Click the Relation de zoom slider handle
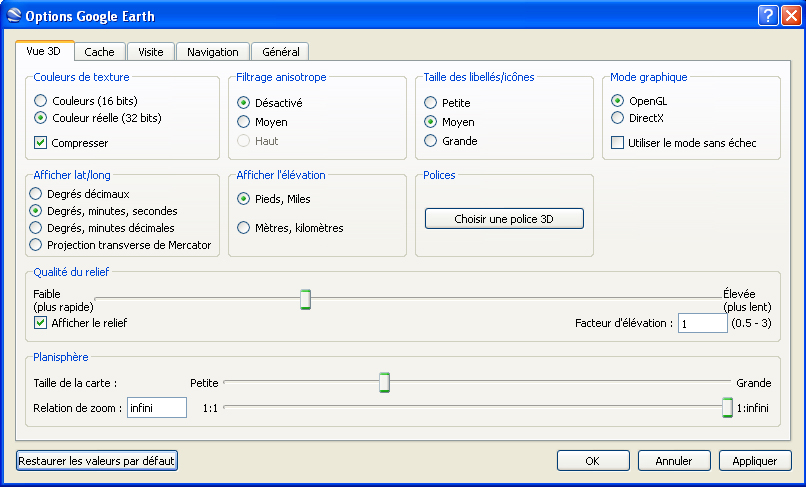This screenshot has width=806, height=487. point(727,407)
